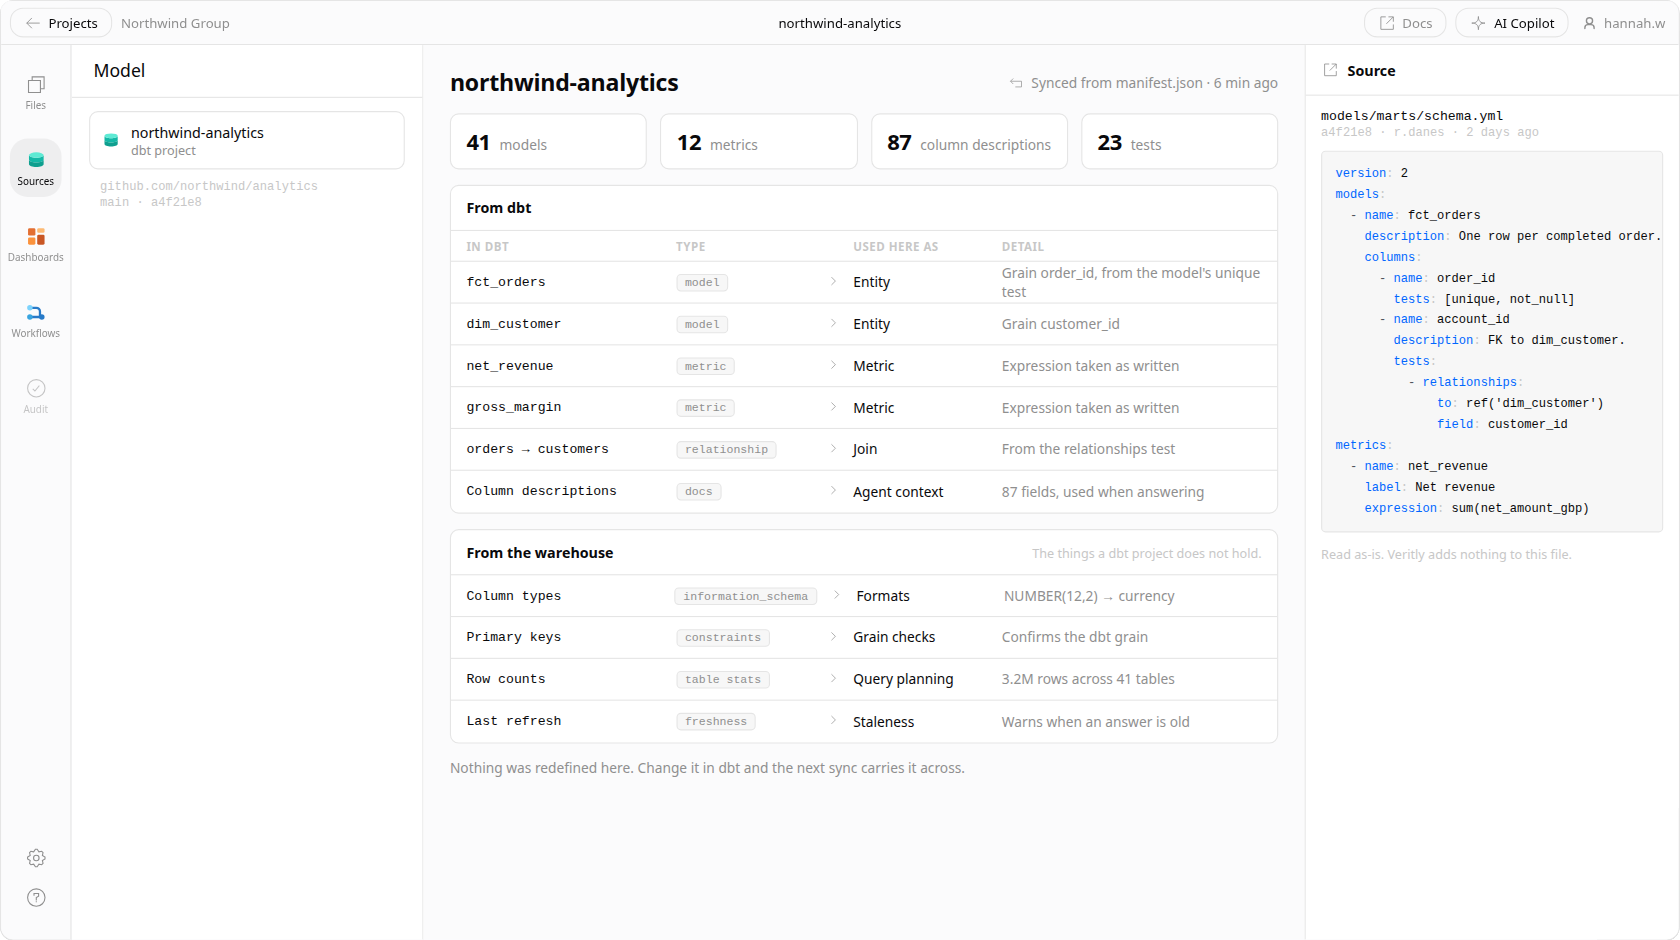This screenshot has width=1680, height=940.
Task: Open settings gear icon
Action: 36,858
